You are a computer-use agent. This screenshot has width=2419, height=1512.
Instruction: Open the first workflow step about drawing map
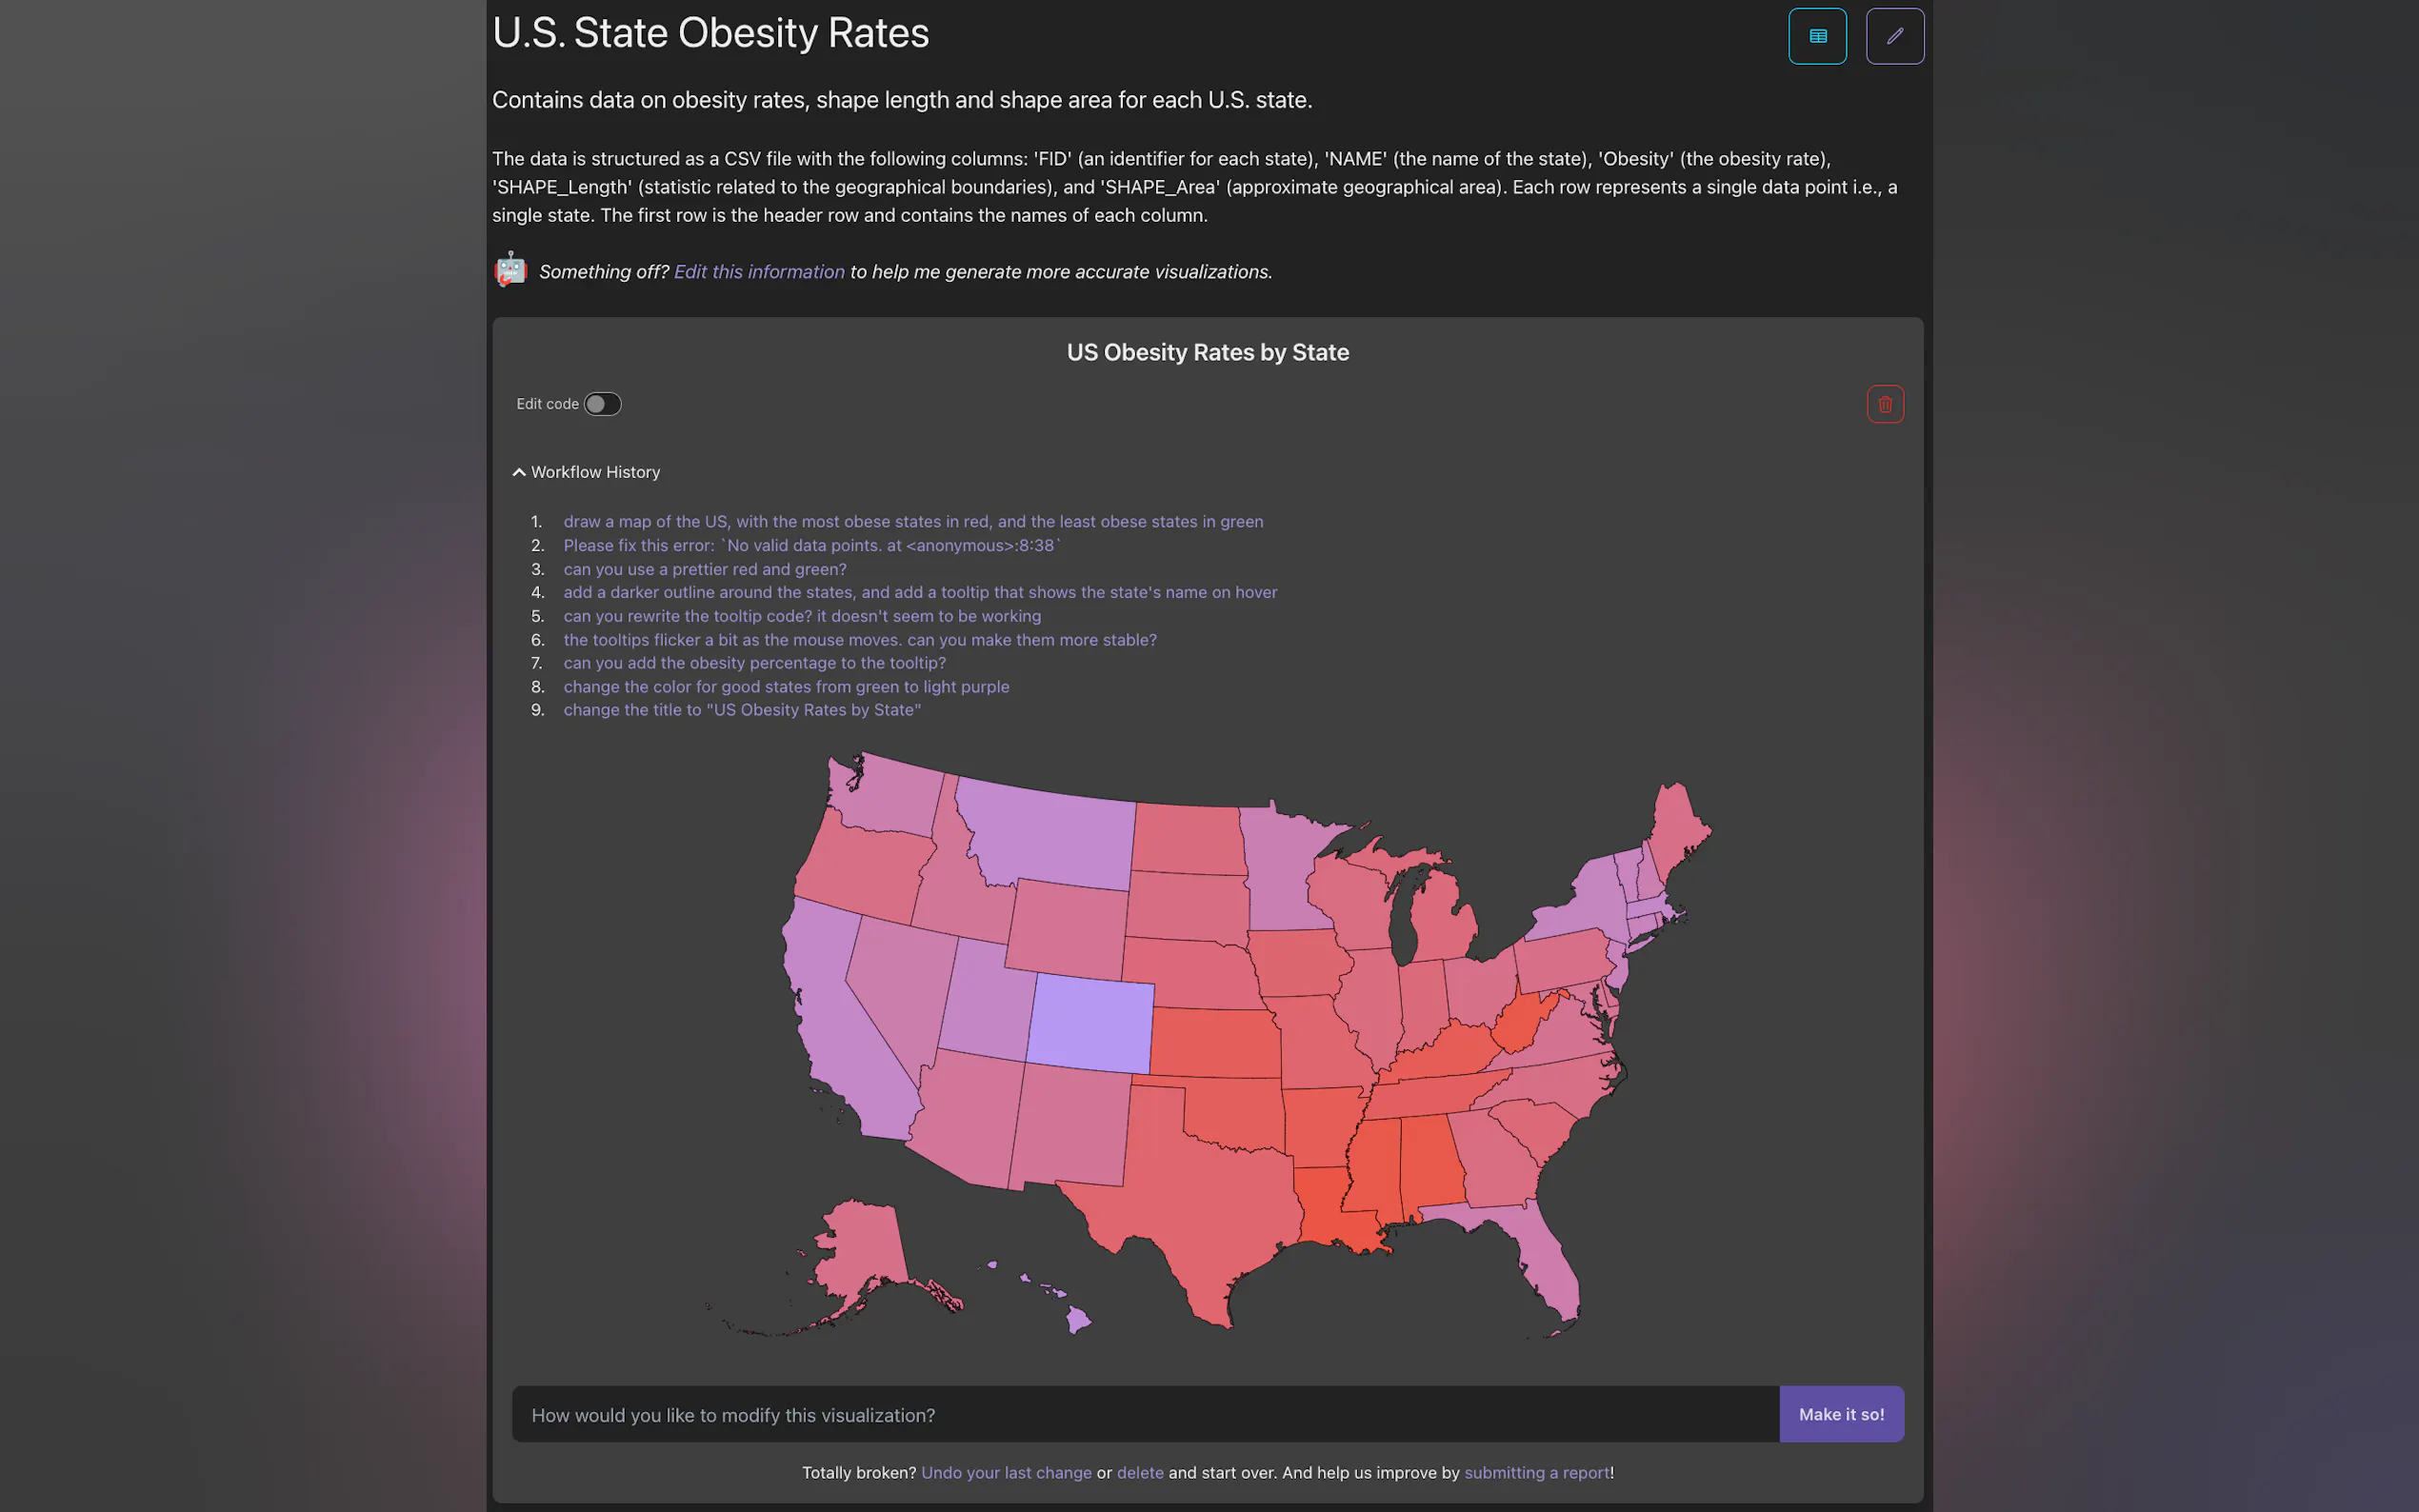click(913, 521)
